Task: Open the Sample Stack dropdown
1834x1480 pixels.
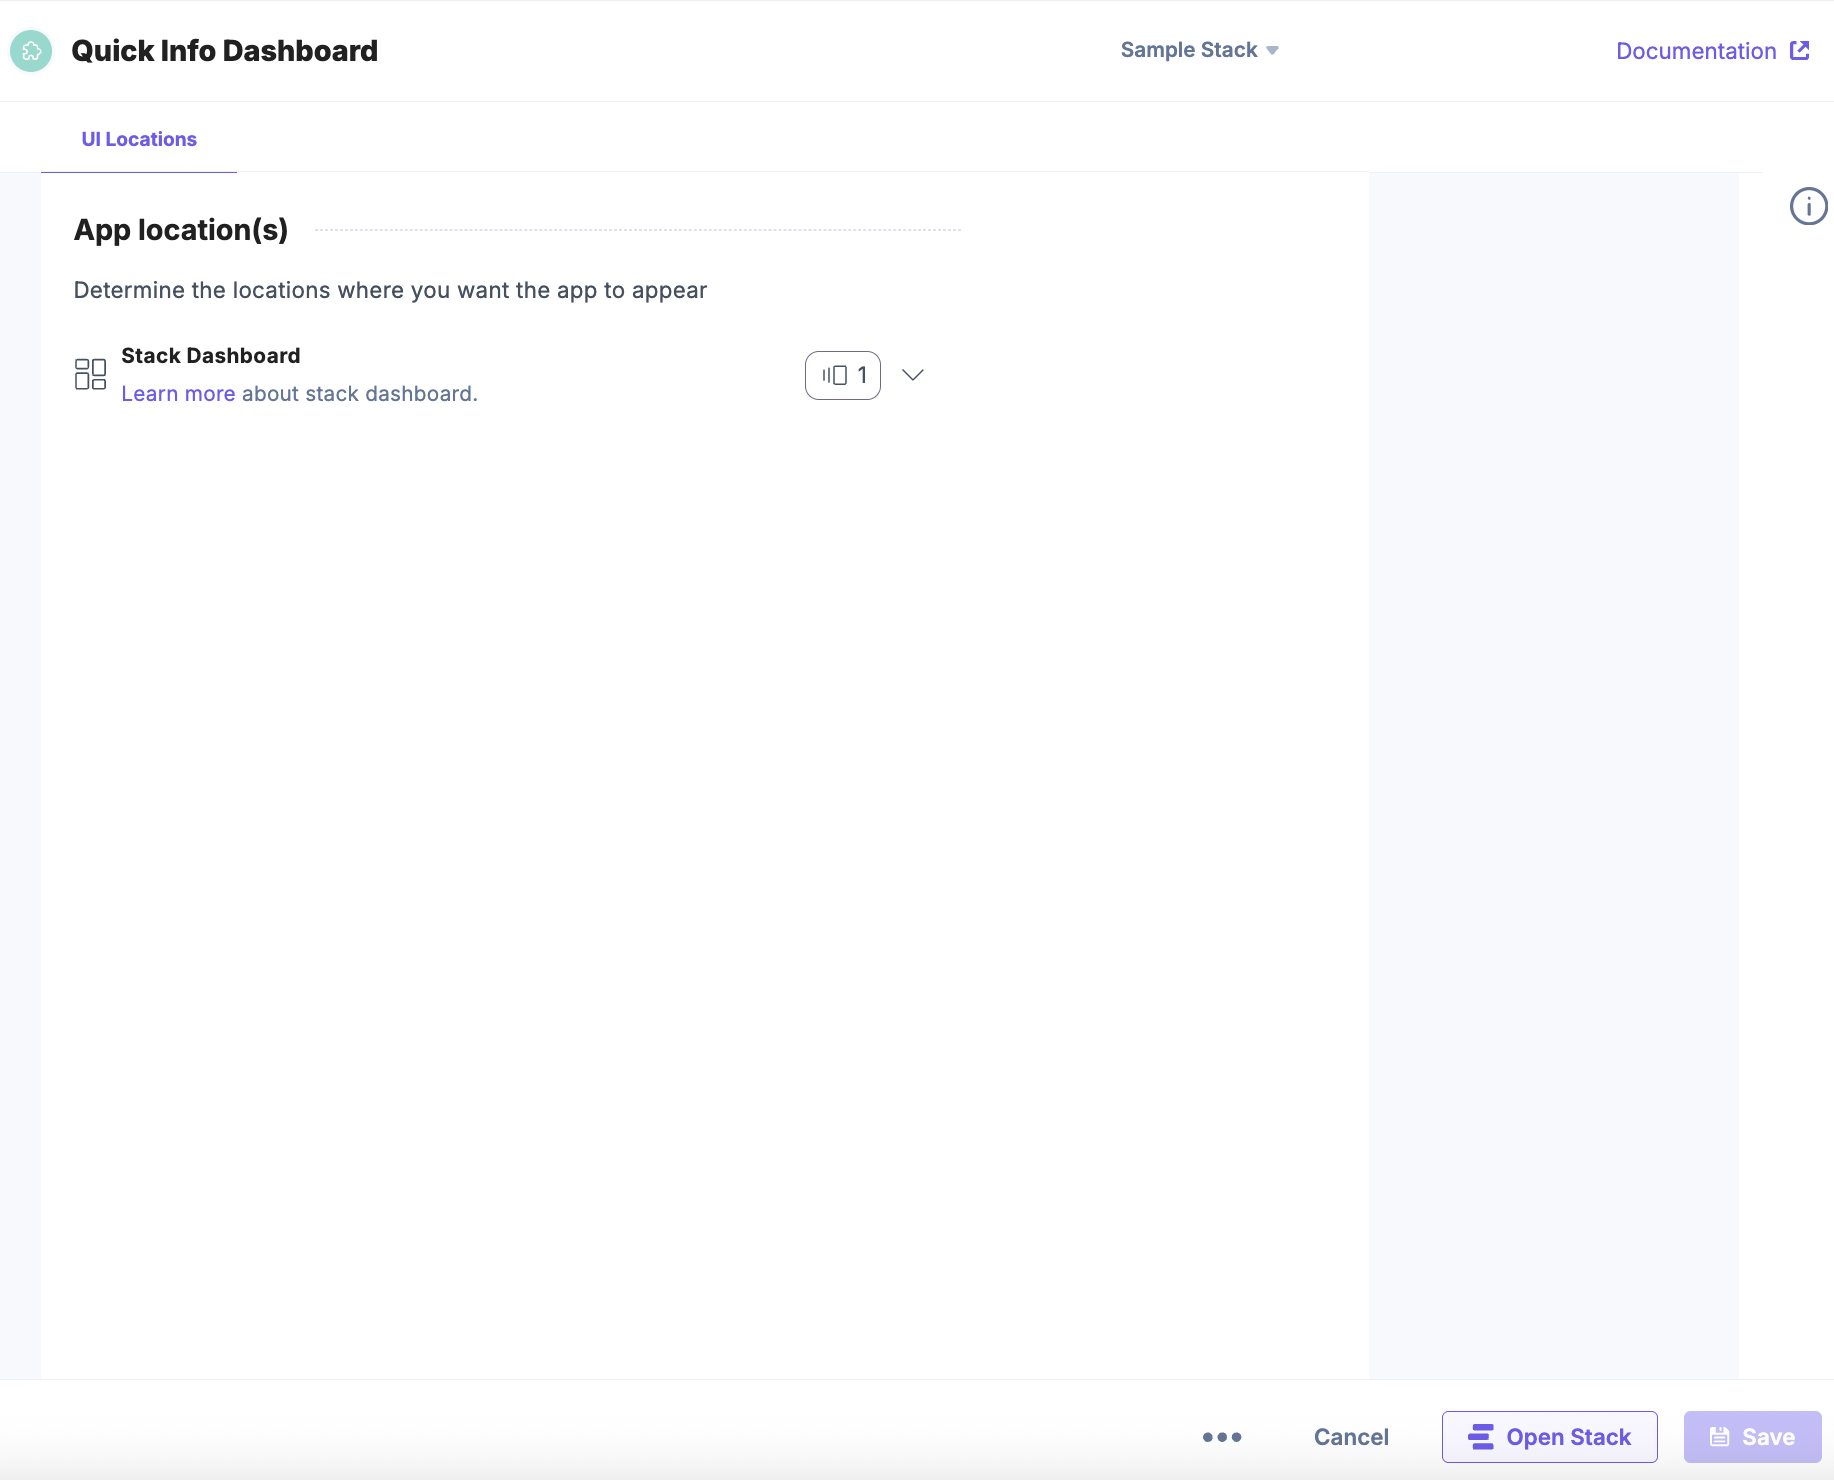Action: pos(1199,50)
